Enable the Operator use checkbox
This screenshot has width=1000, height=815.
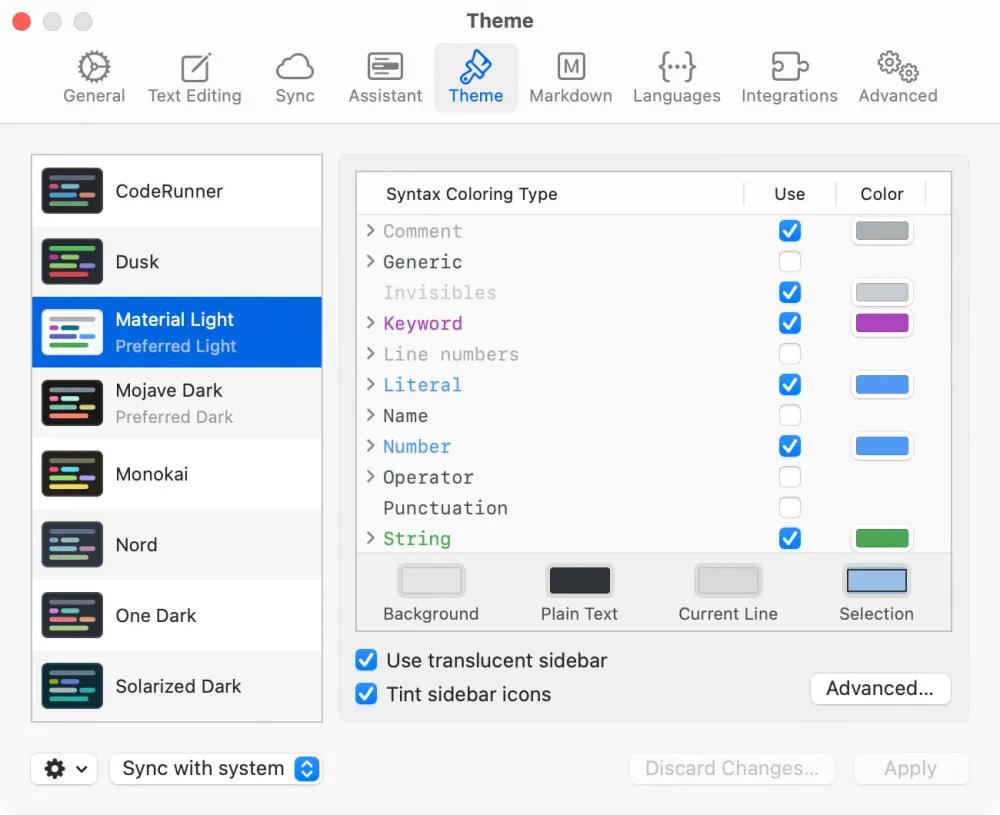pos(790,477)
